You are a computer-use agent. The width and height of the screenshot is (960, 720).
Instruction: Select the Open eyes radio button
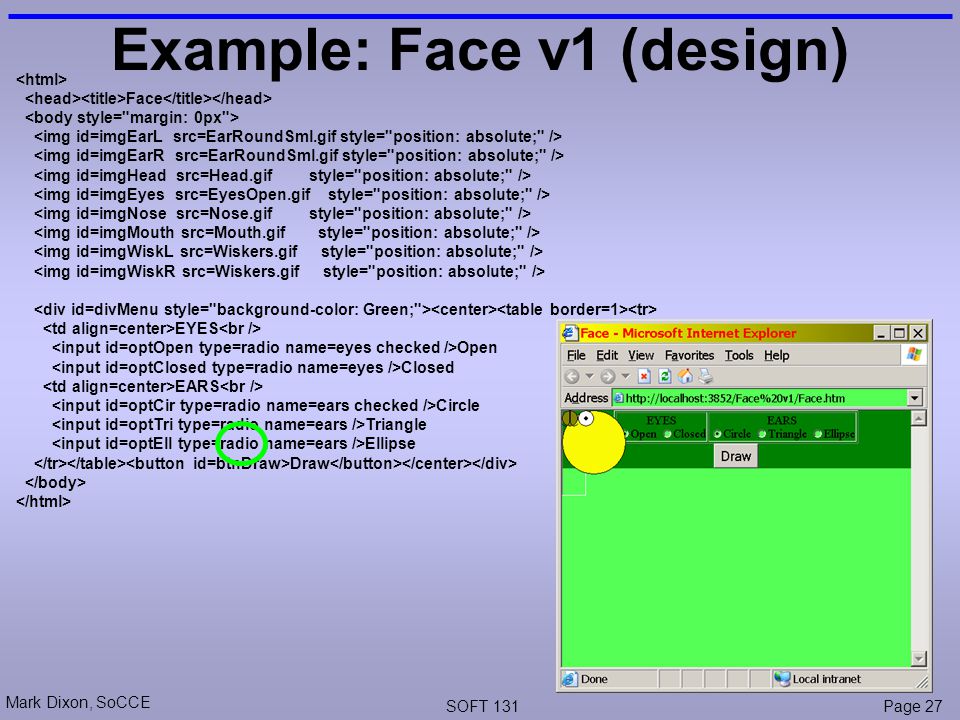626,434
